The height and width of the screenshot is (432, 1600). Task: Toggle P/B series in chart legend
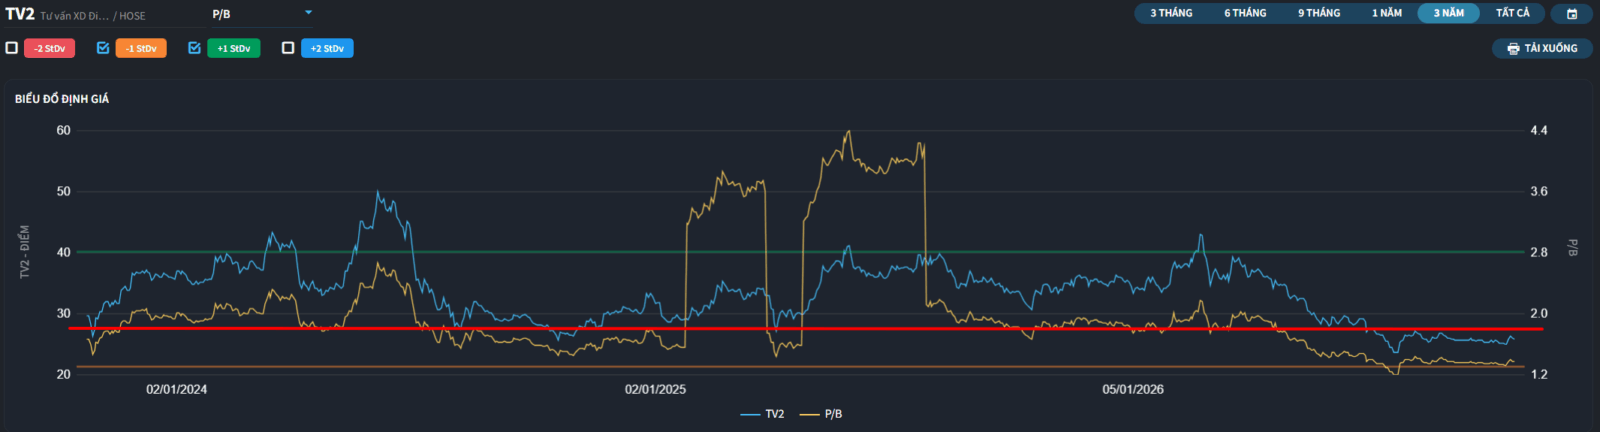(821, 414)
